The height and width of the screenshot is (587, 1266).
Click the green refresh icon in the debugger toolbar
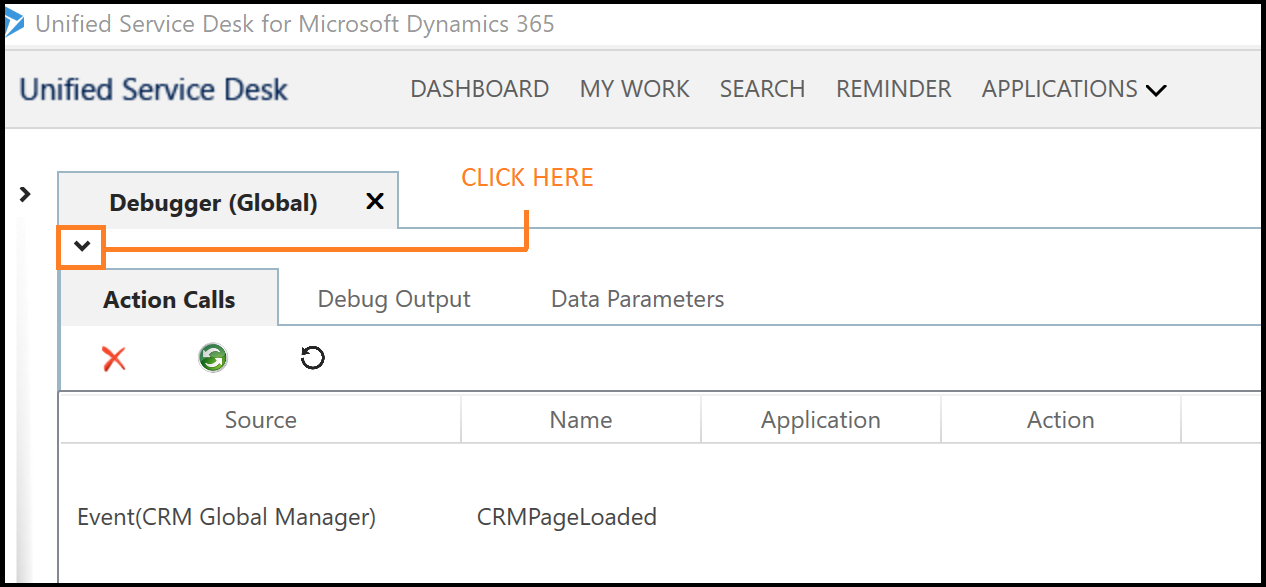tap(212, 357)
